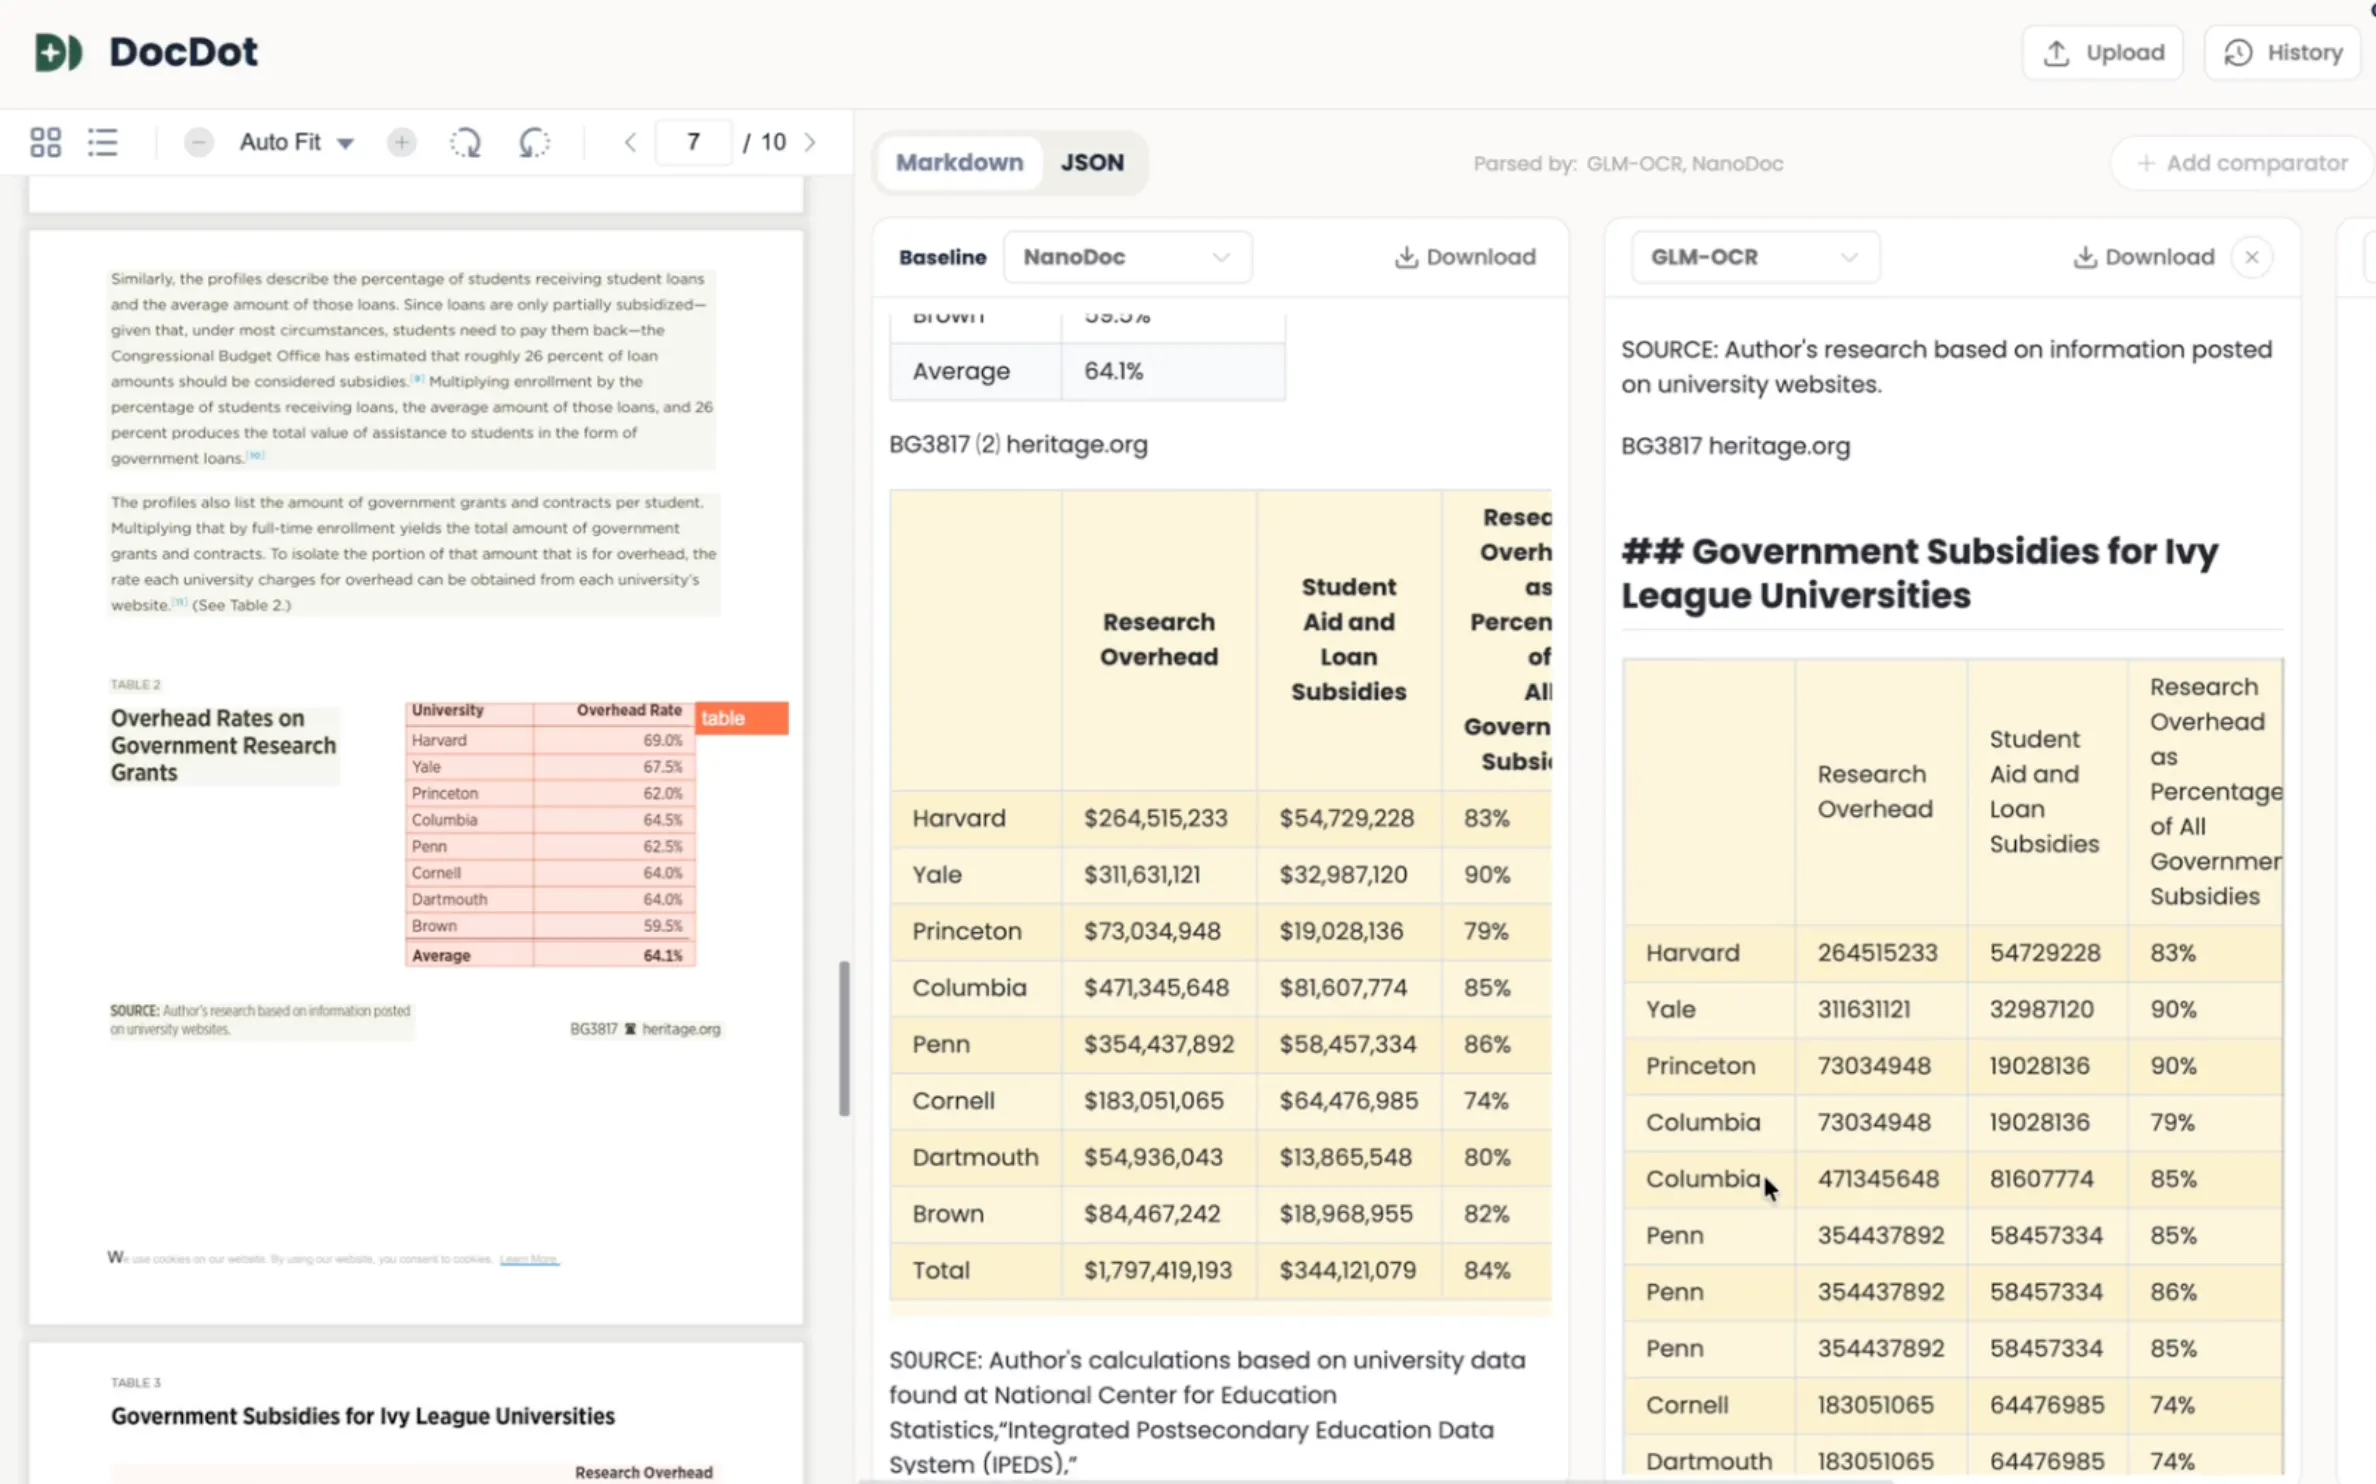Open the History panel
Viewport: 2376px width, 1484px height.
pos(2283,52)
